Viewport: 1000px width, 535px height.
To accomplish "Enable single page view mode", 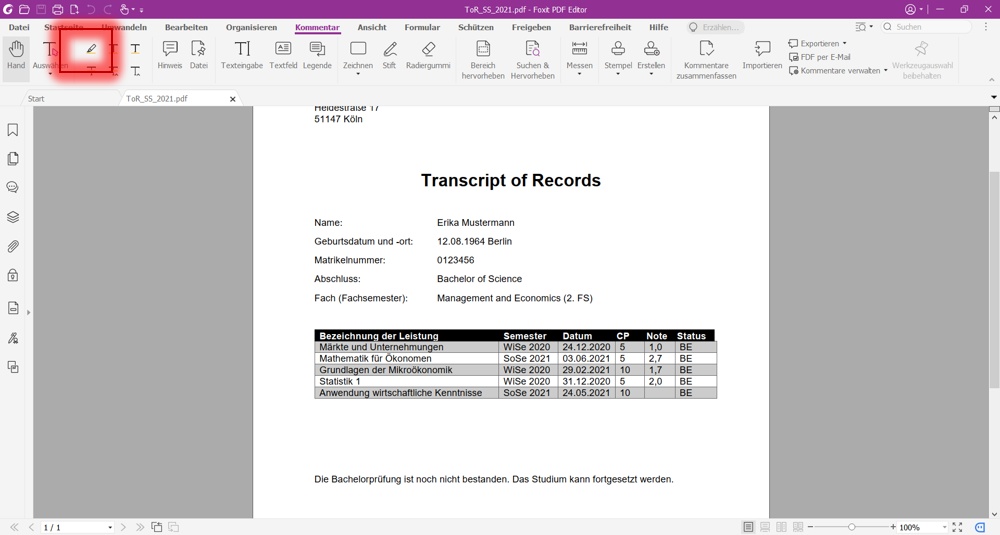I will [x=748, y=527].
